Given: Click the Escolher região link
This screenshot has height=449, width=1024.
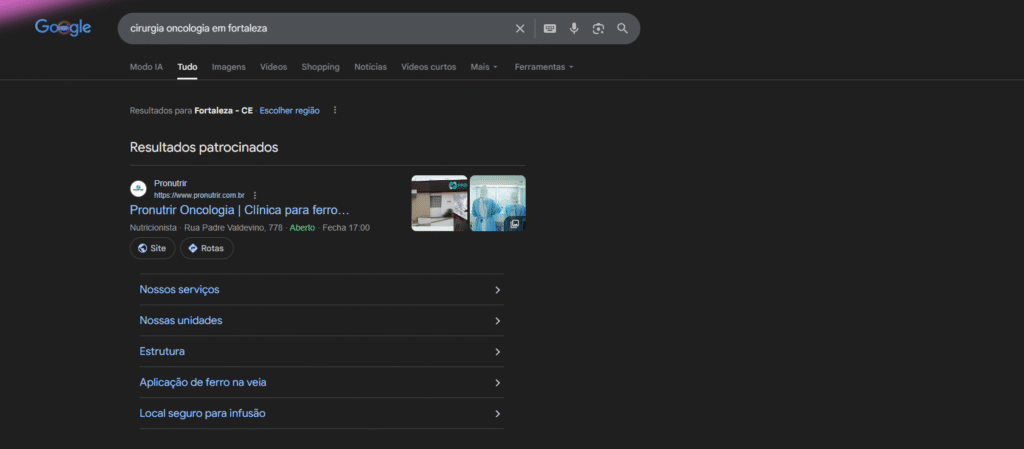Looking at the screenshot, I should point(289,110).
